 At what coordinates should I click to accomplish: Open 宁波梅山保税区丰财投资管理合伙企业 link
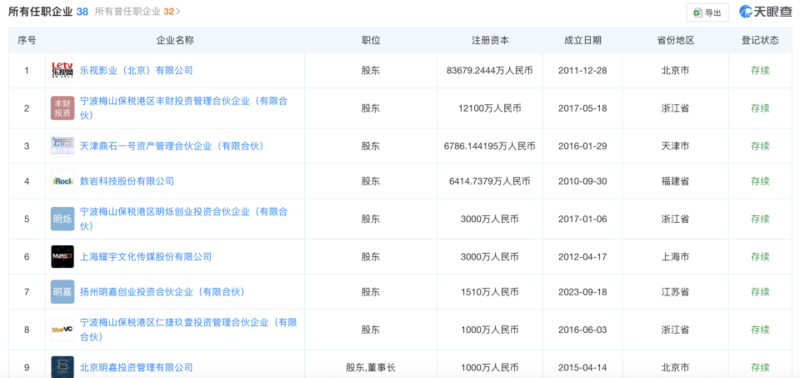click(184, 108)
